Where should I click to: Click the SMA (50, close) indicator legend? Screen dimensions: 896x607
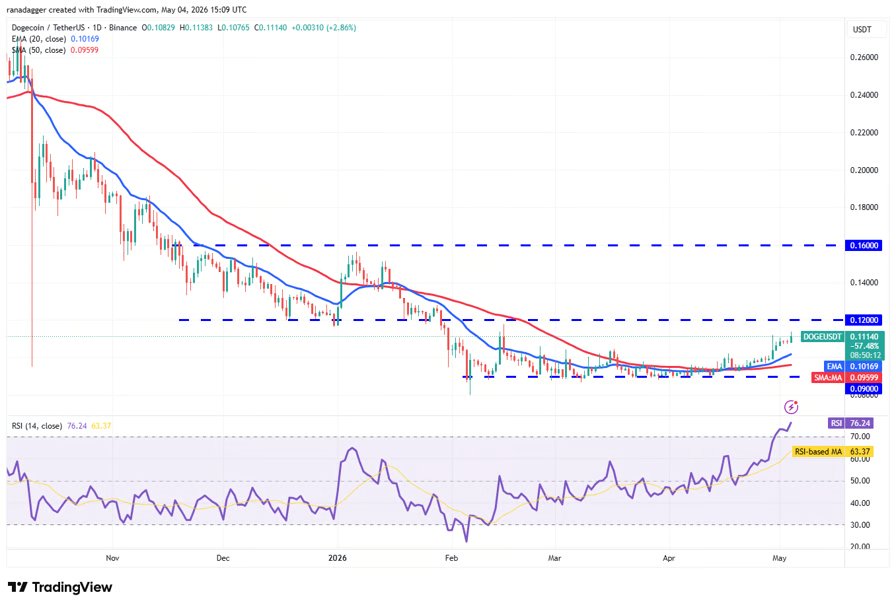55,50
